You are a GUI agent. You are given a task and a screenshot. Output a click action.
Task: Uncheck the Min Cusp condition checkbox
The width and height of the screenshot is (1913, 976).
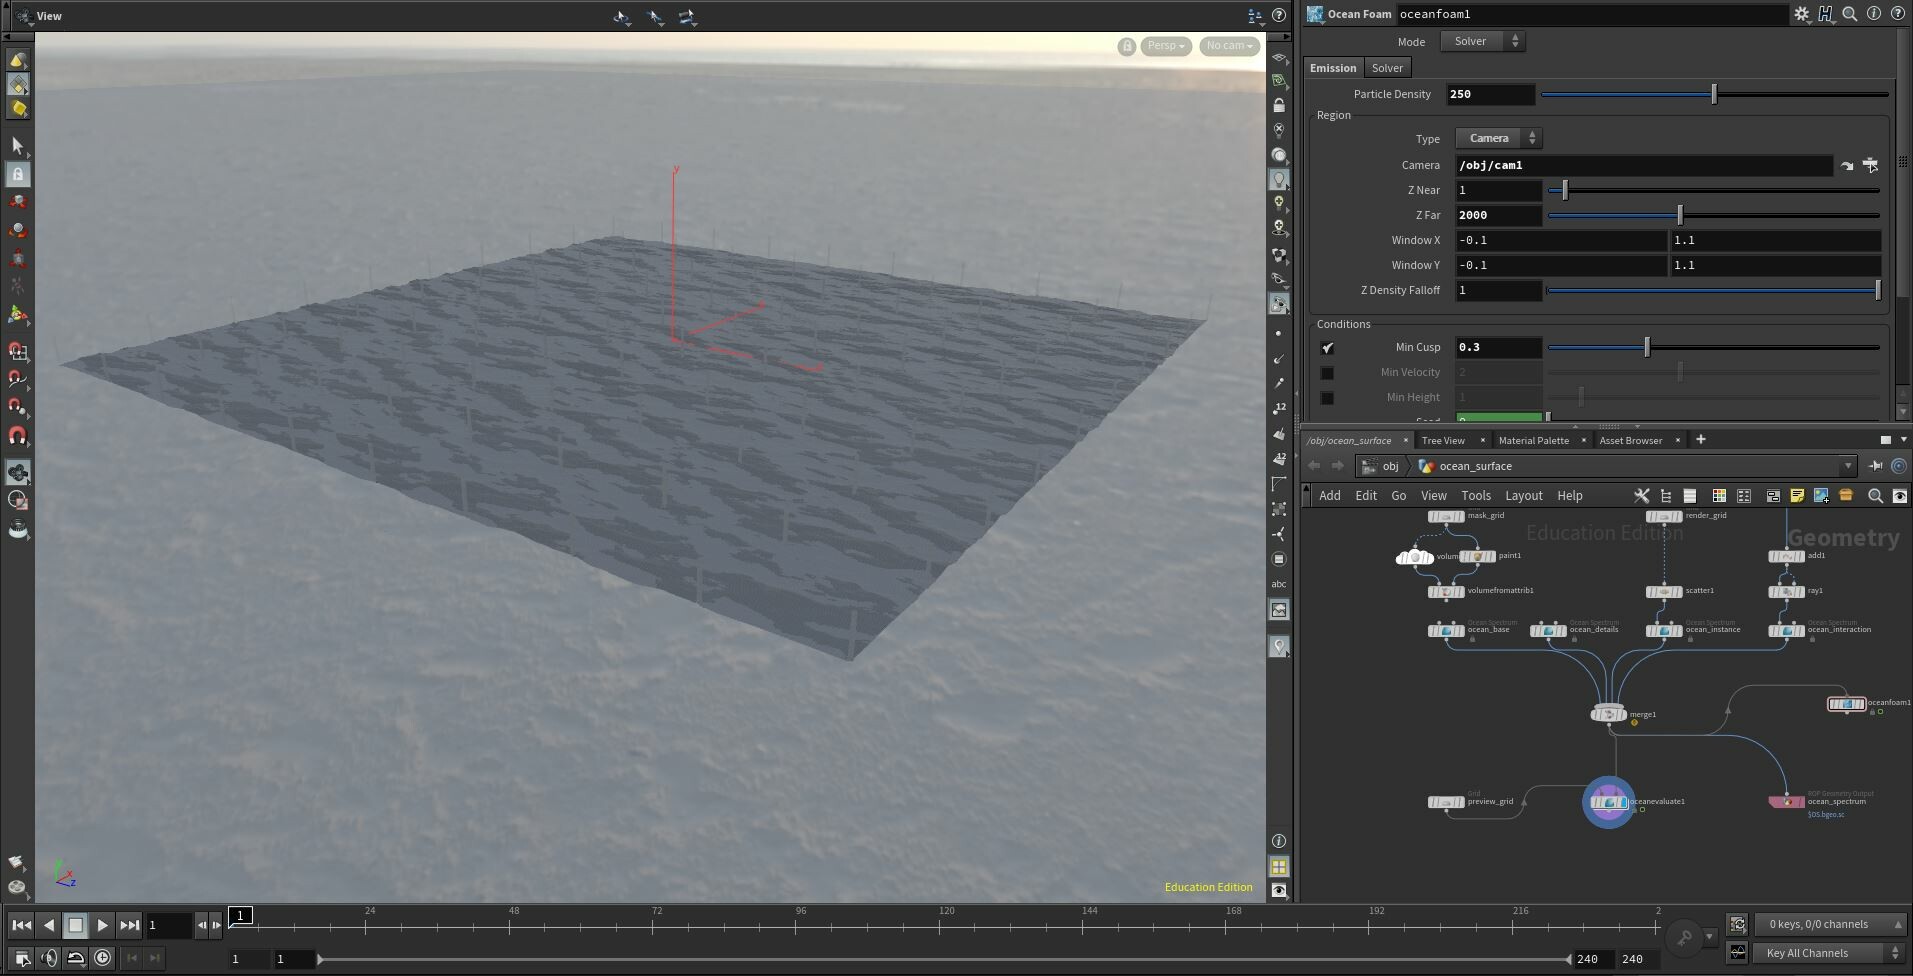point(1327,347)
